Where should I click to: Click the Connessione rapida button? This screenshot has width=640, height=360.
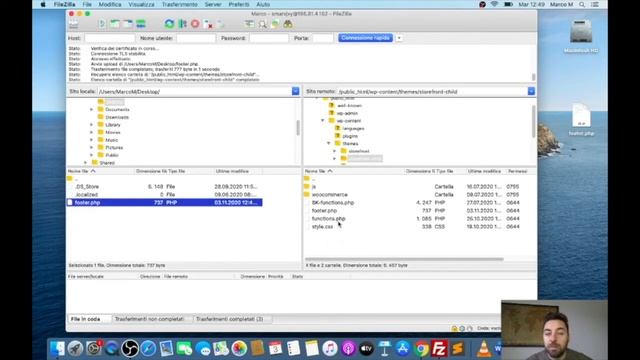(x=365, y=38)
